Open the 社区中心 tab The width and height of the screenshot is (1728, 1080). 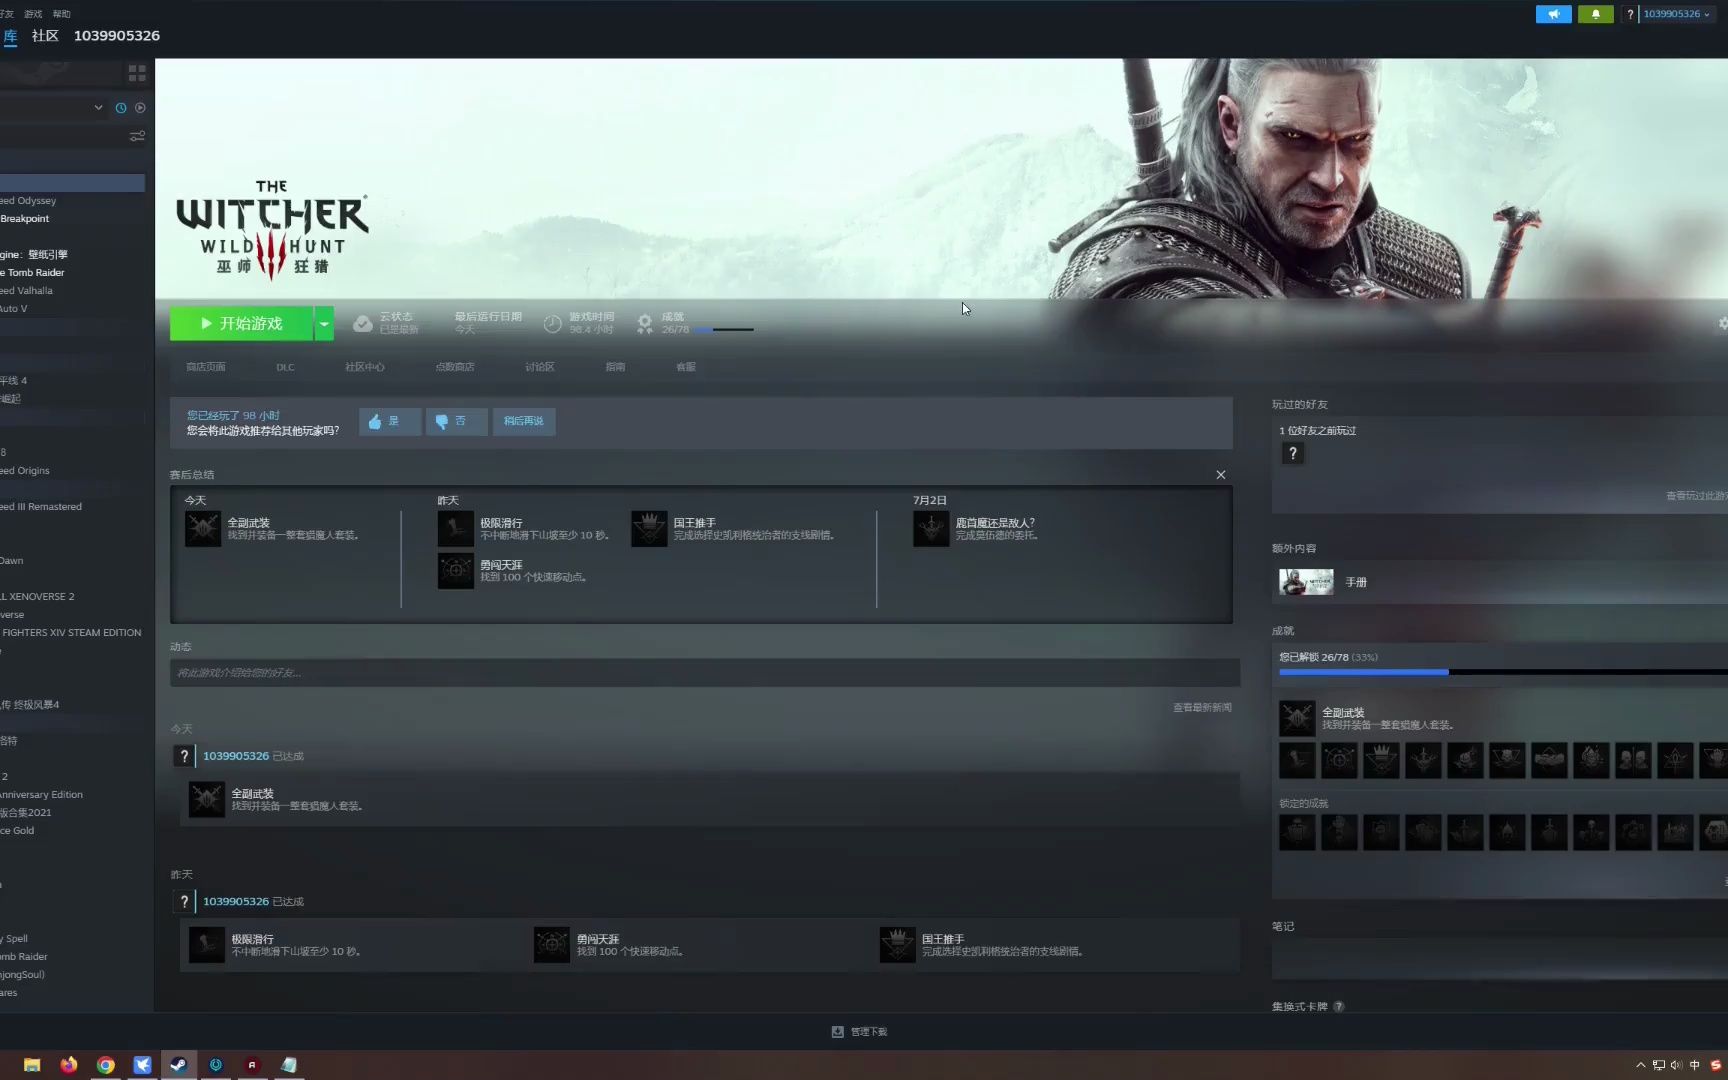(365, 367)
